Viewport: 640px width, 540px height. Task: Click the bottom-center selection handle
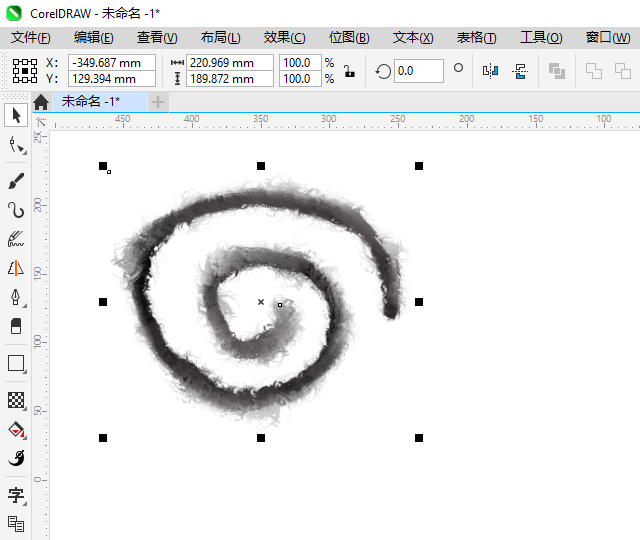pyautogui.click(x=261, y=438)
